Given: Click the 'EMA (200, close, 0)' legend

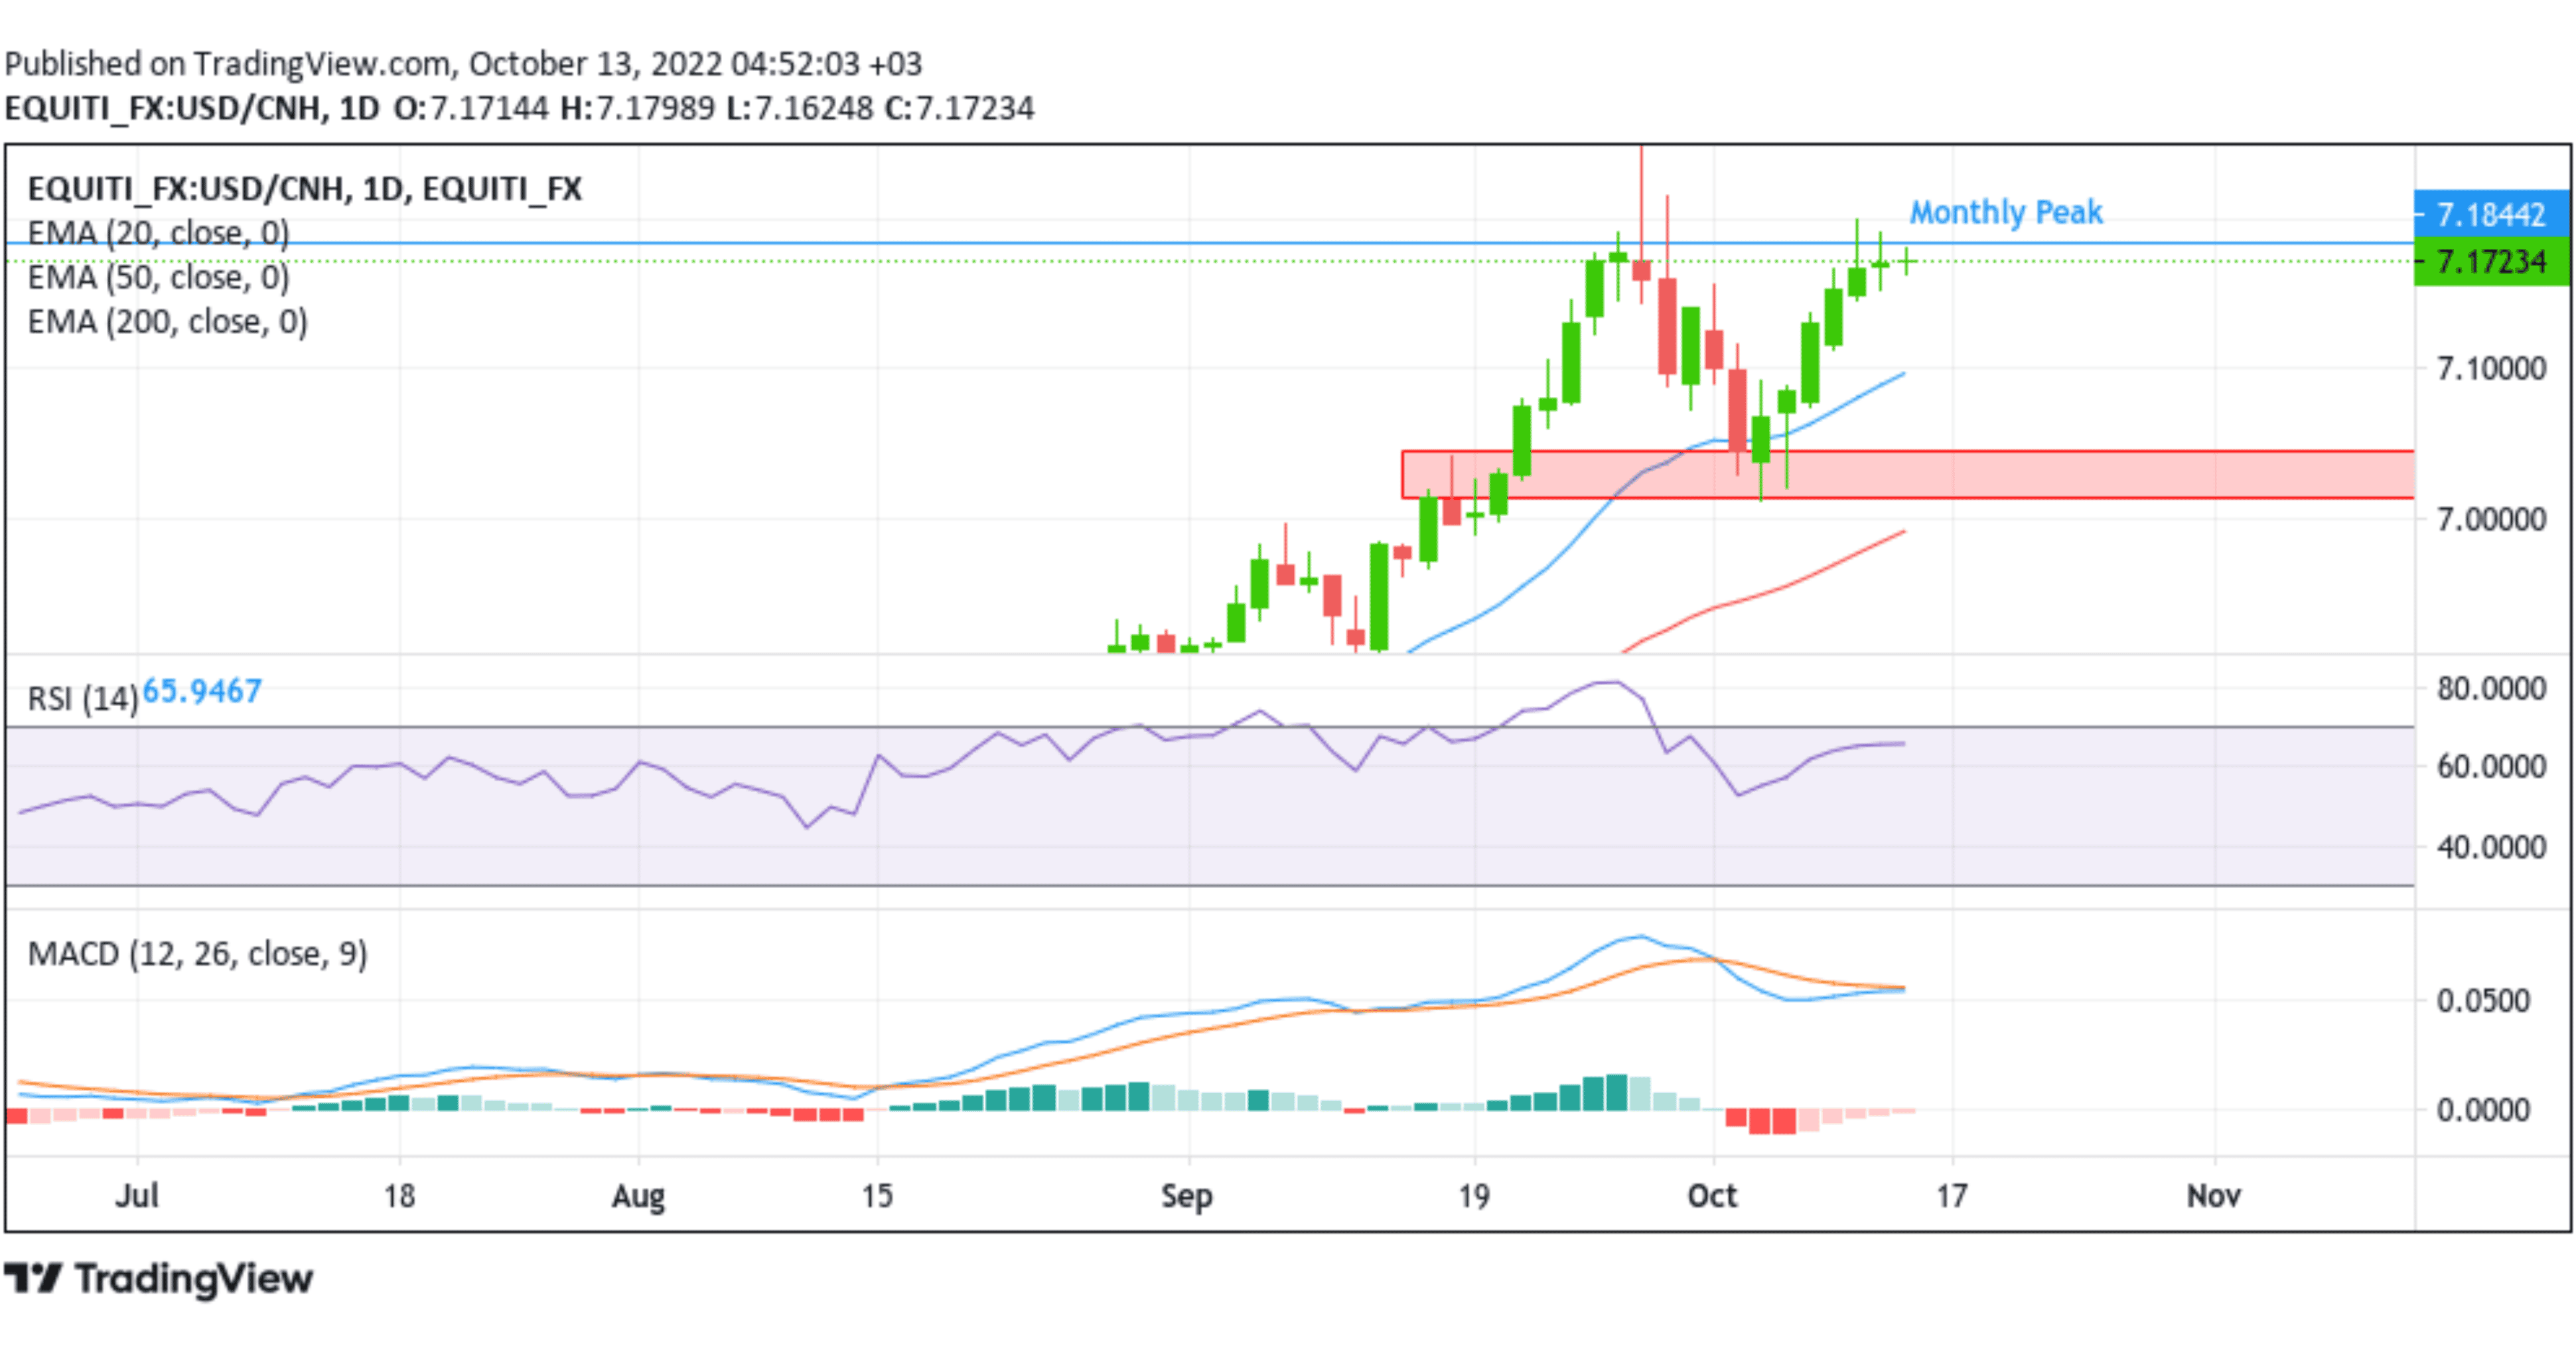Looking at the screenshot, I should (x=168, y=321).
